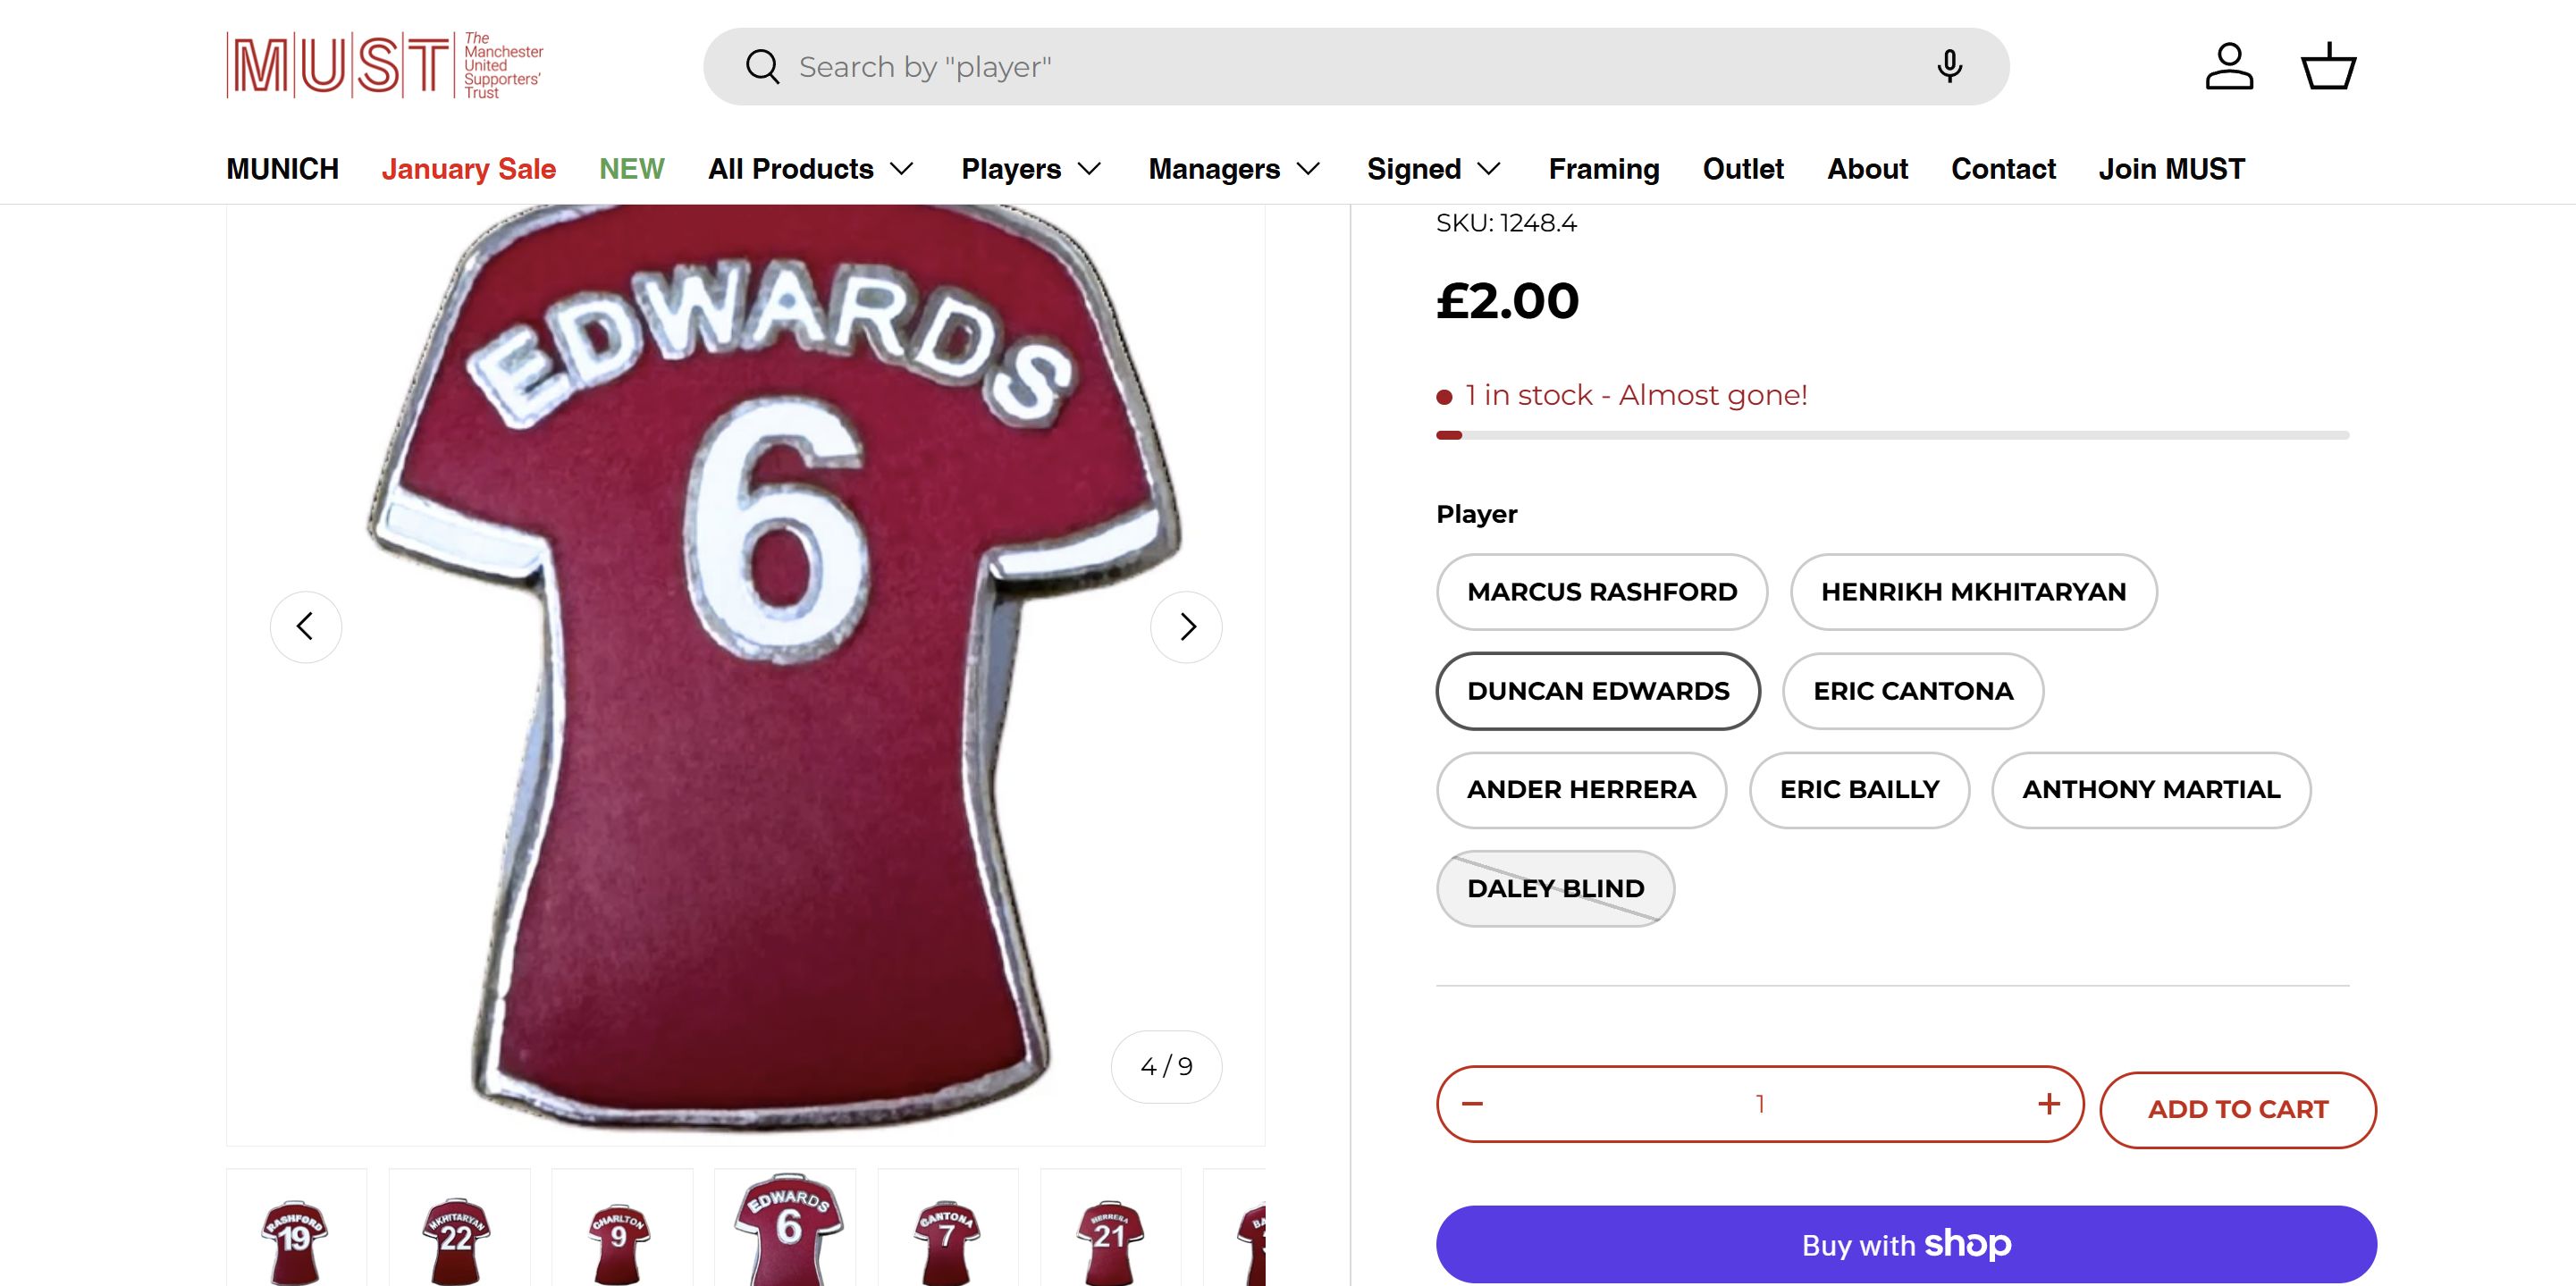Image resolution: width=2576 pixels, height=1286 pixels.
Task: Open the account profile icon
Action: pos(2229,67)
